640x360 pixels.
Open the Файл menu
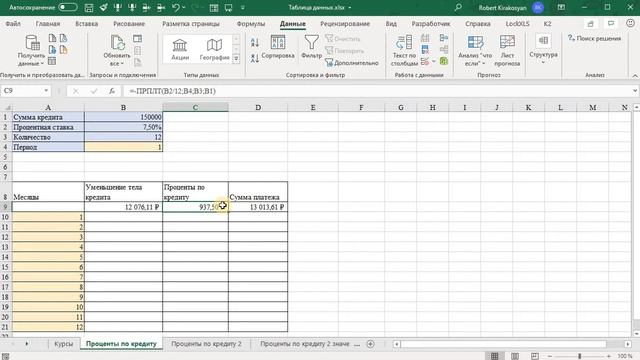(13, 24)
